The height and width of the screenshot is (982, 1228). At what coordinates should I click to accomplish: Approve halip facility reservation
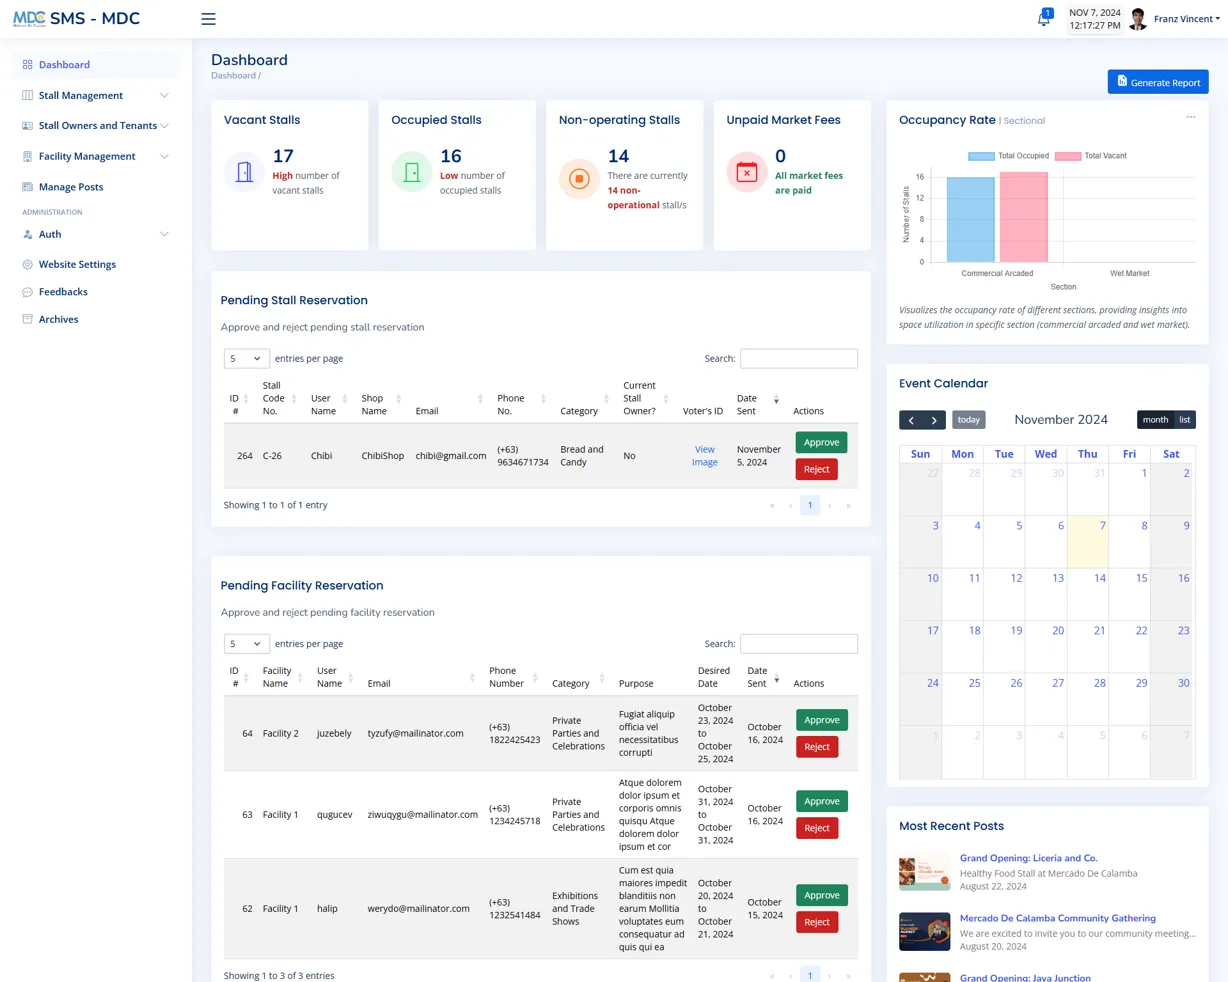821,895
